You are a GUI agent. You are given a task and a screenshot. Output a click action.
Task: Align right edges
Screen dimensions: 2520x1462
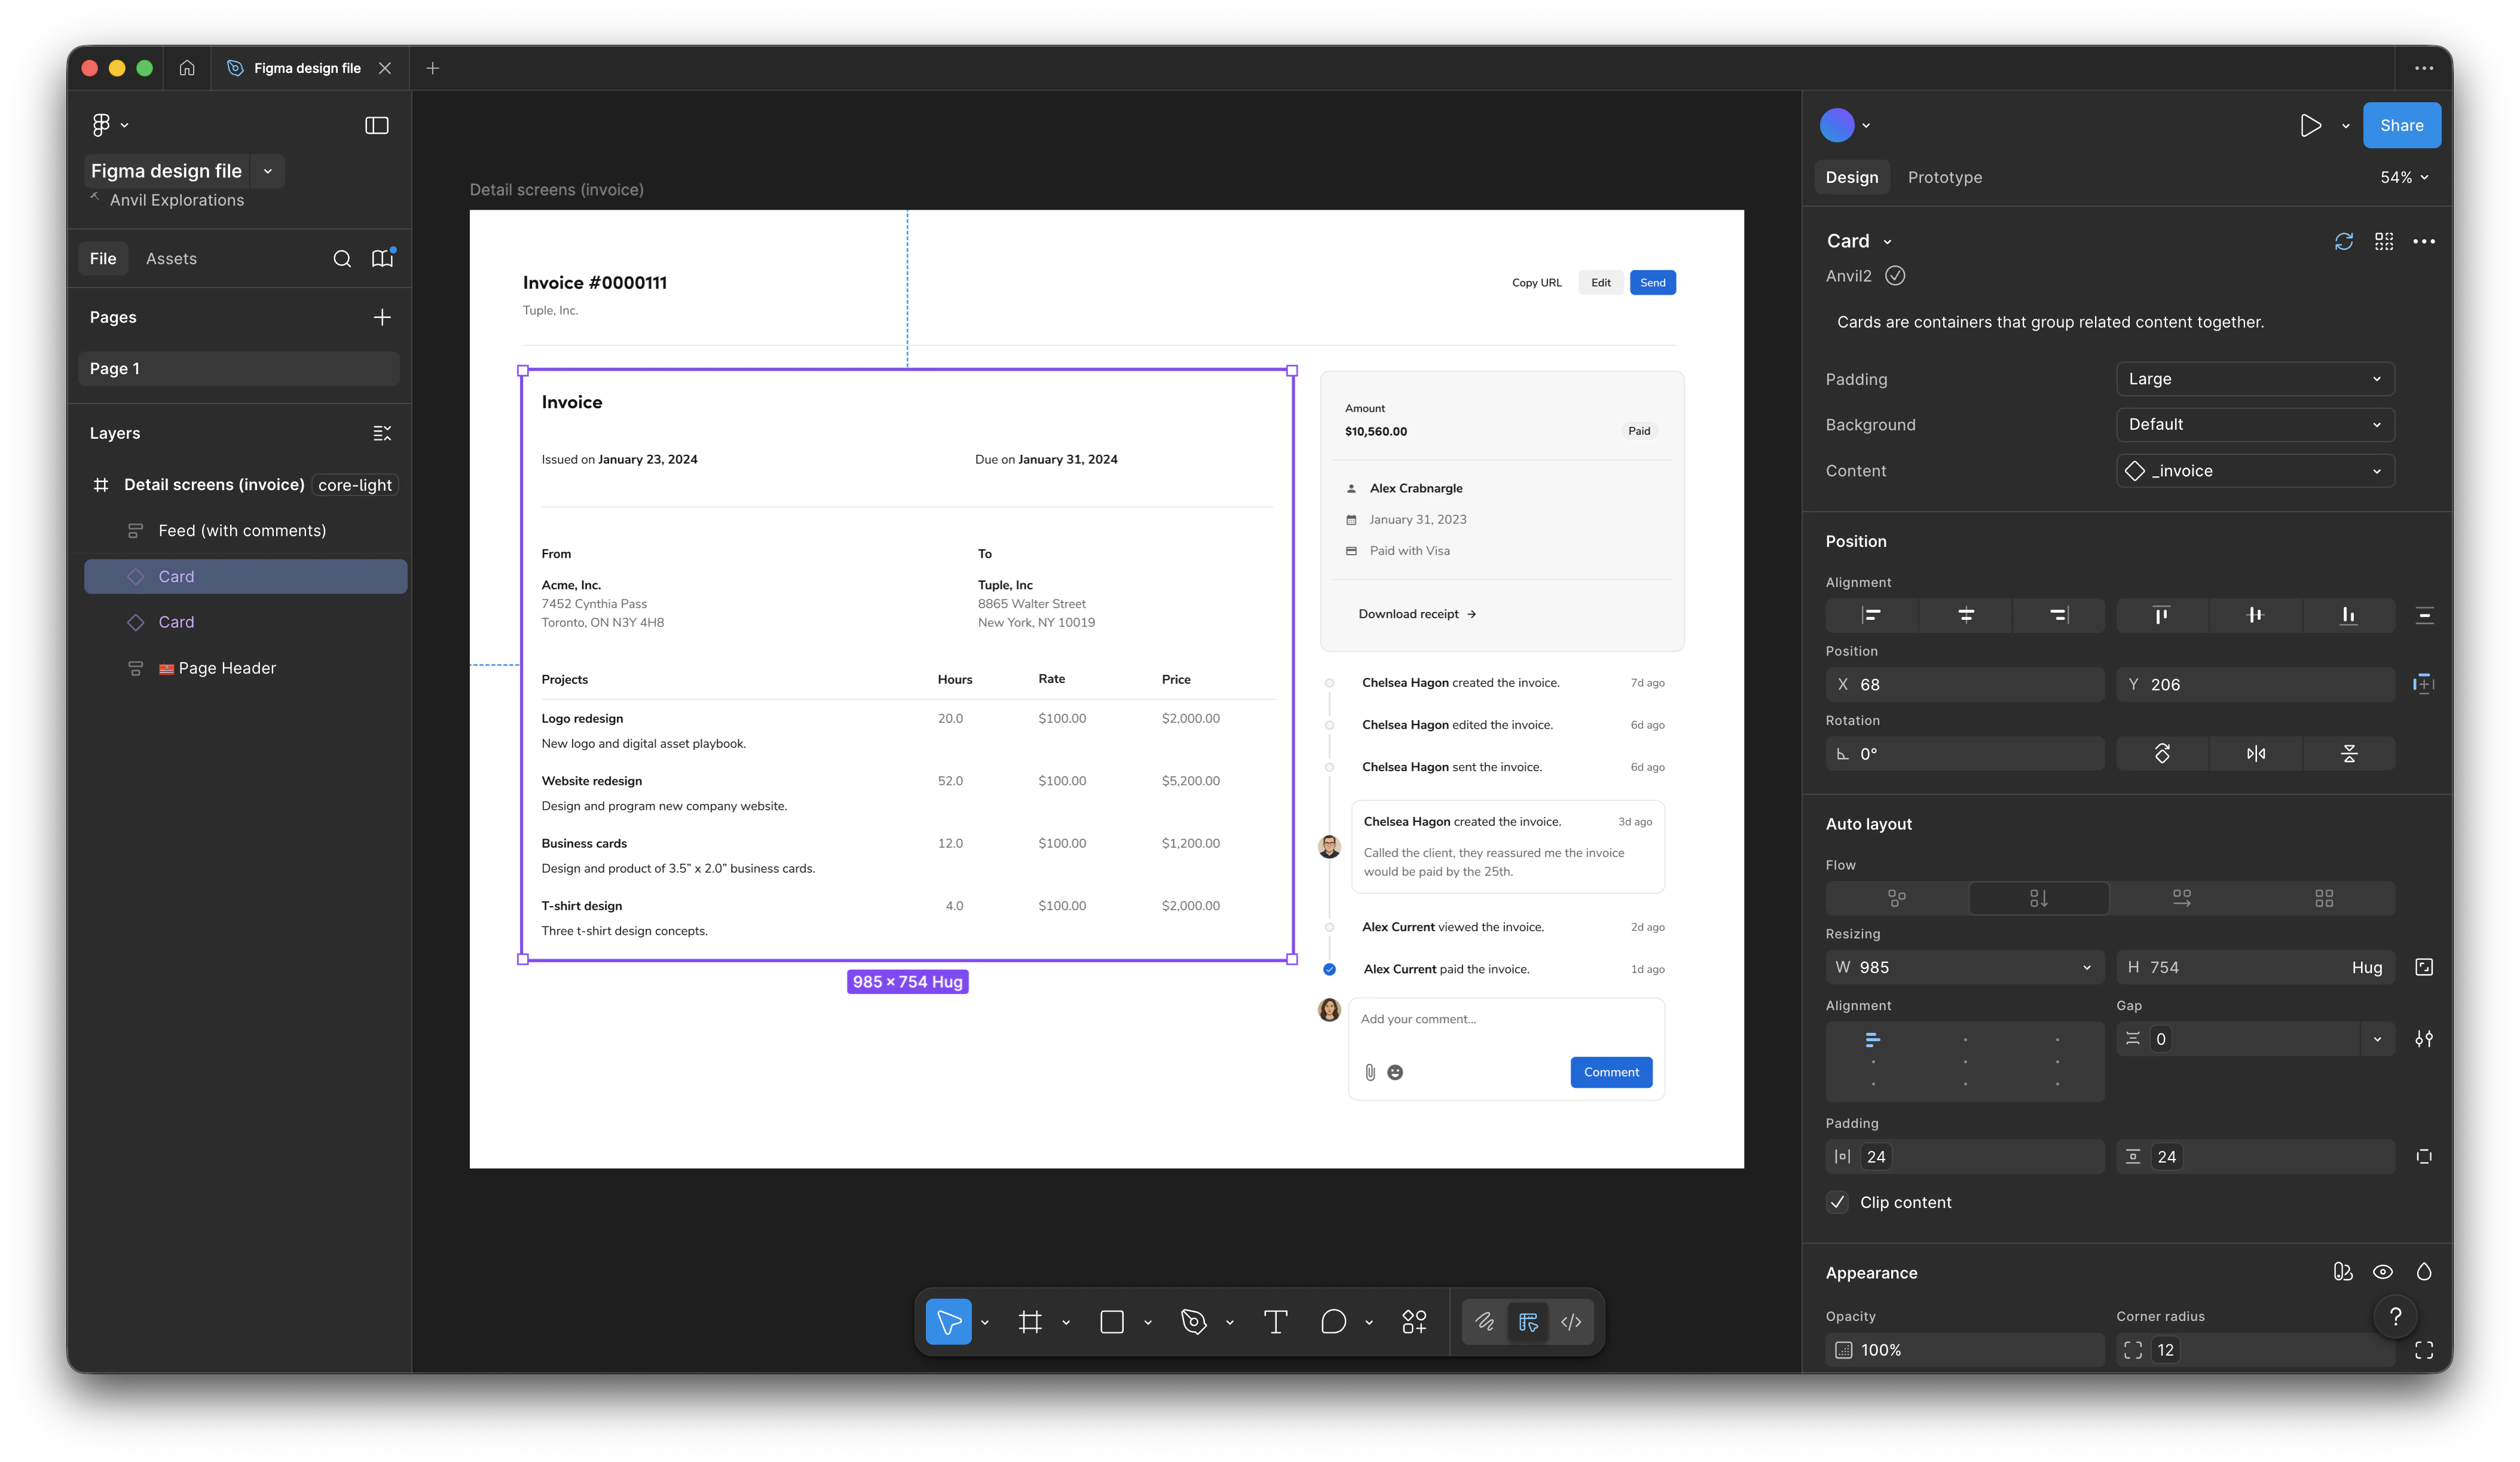(2058, 615)
